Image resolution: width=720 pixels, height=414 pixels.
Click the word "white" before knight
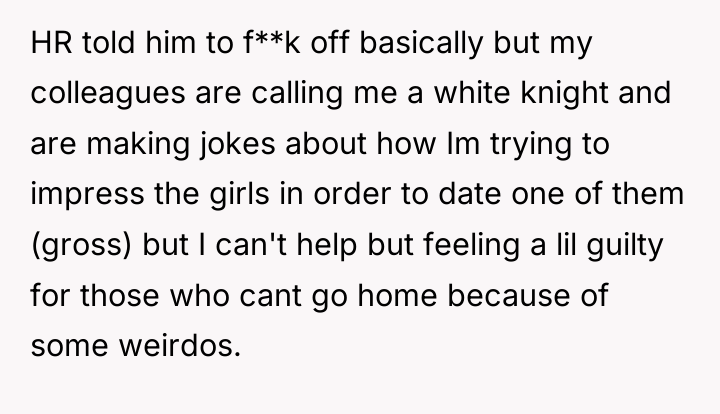(472, 93)
